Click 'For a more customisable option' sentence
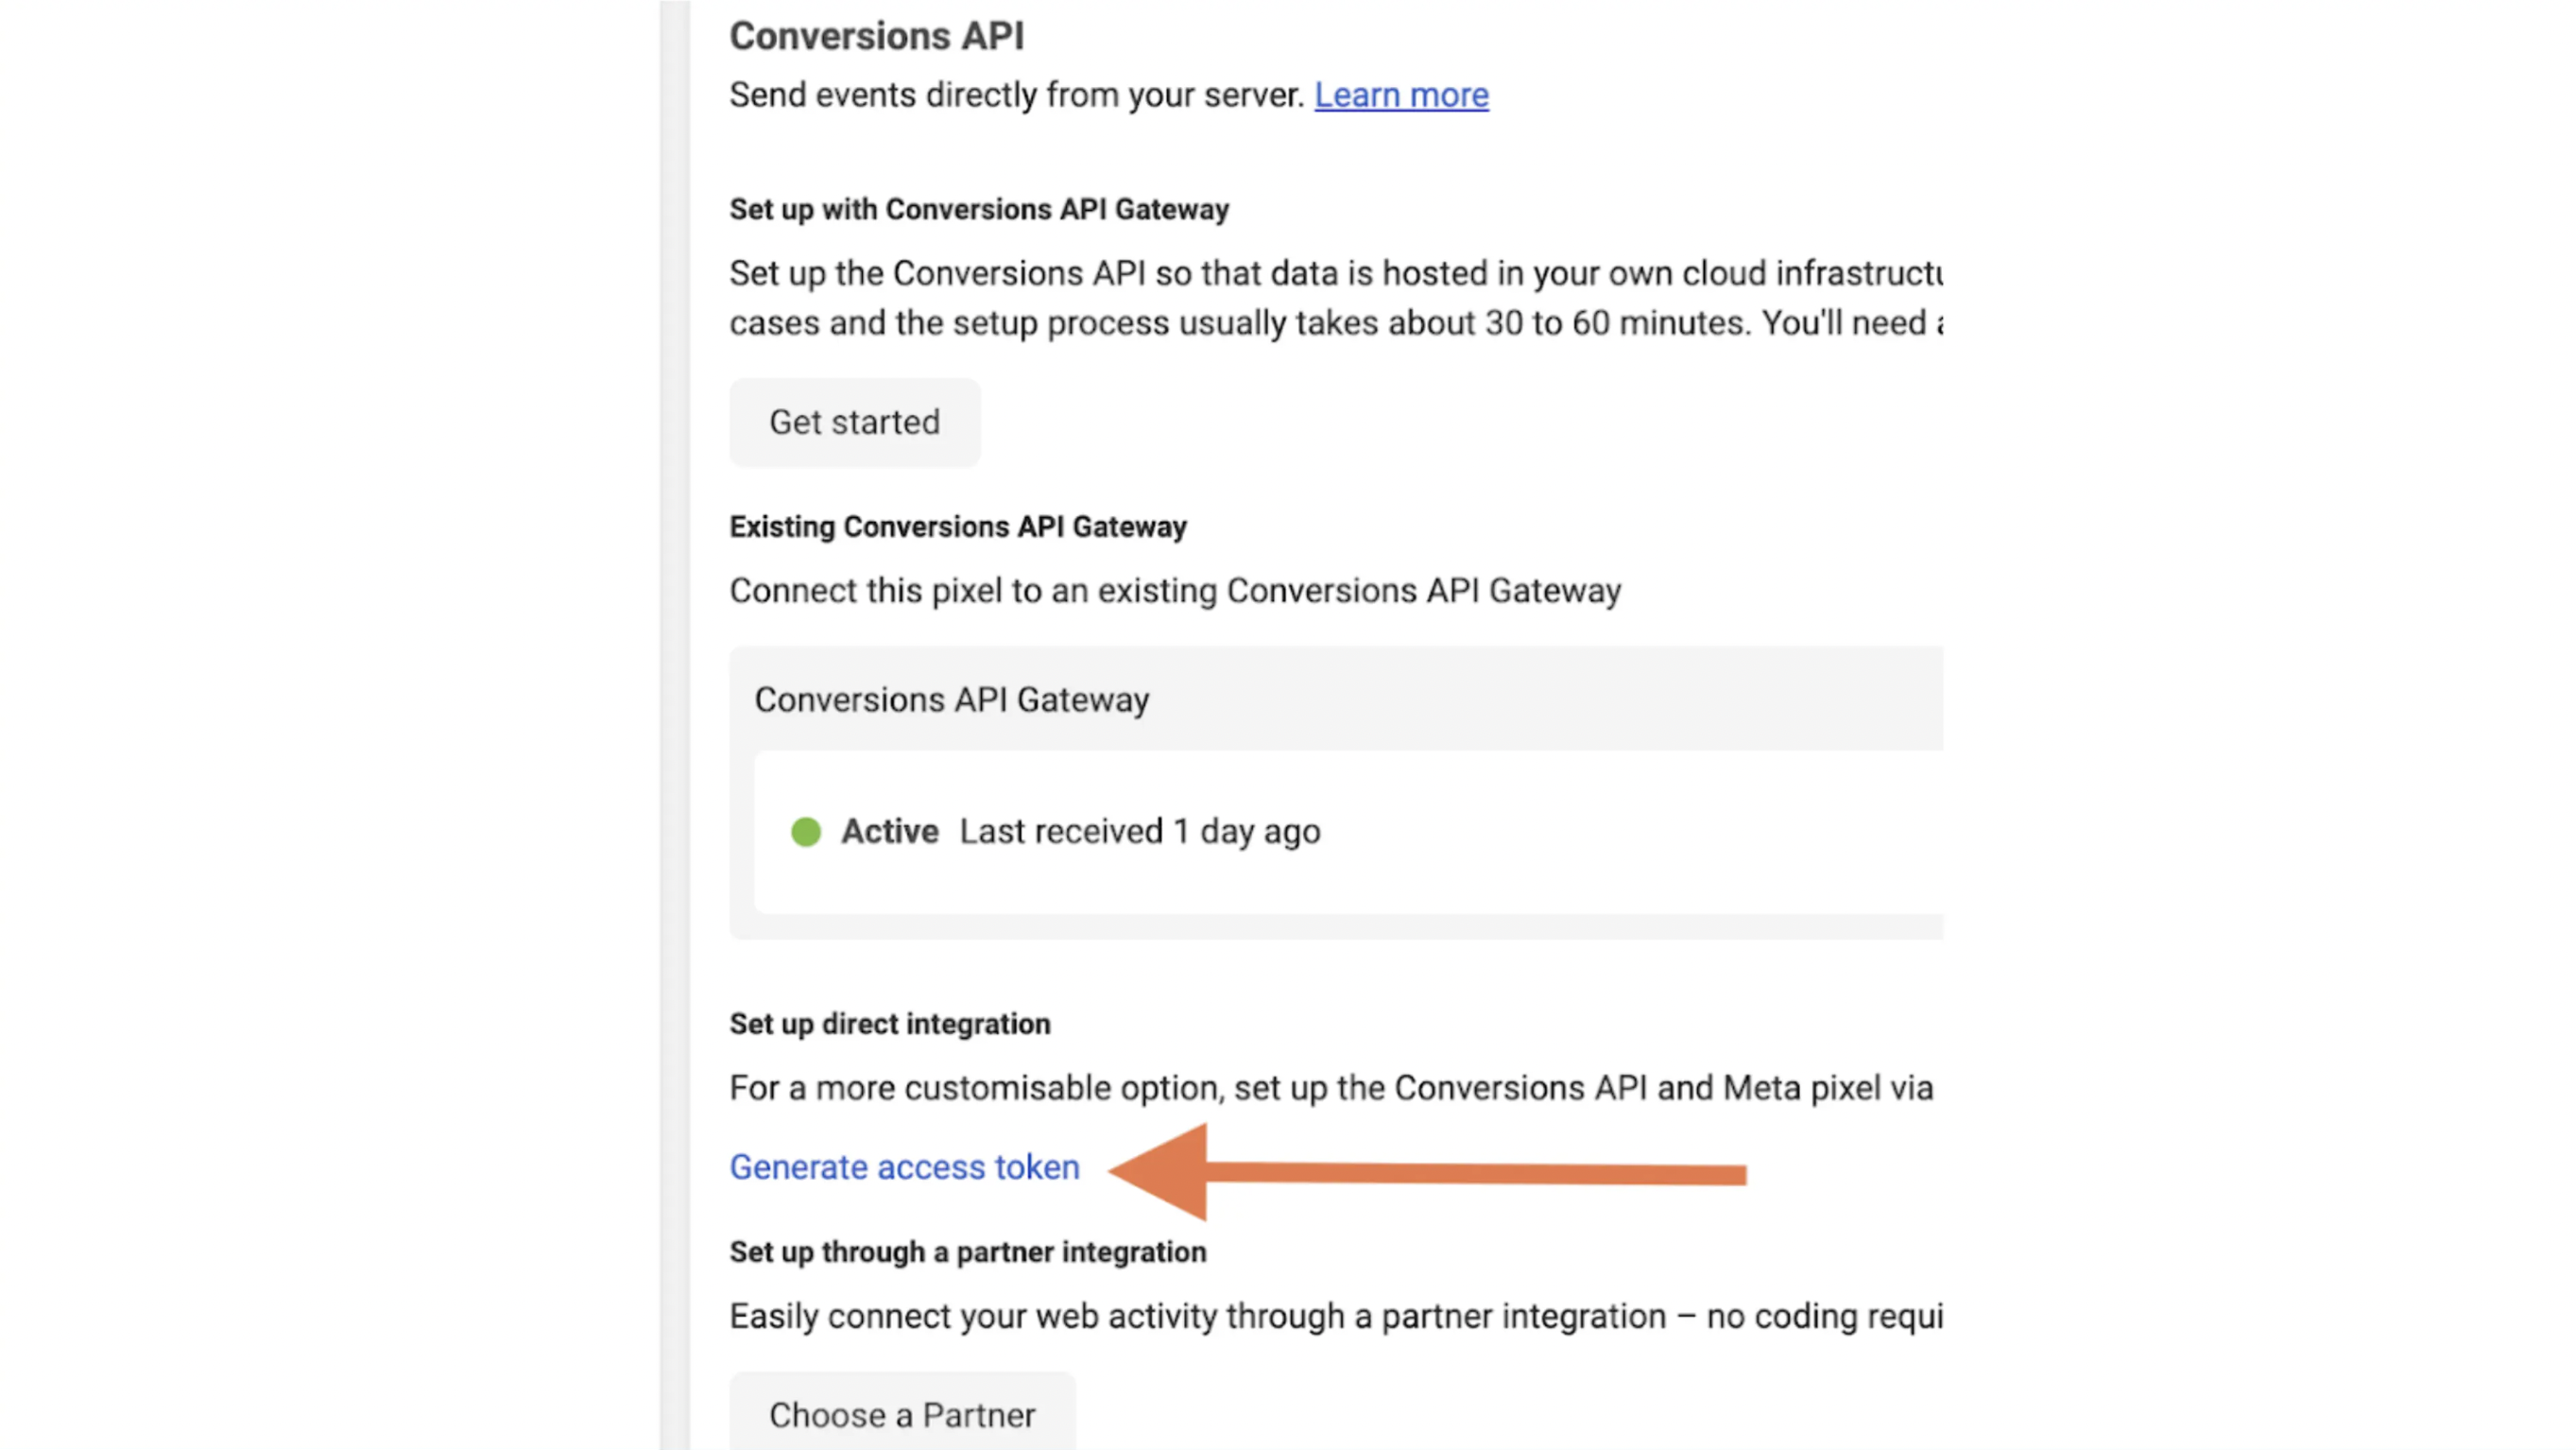This screenshot has height=1450, width=2576. pos(1332,1088)
